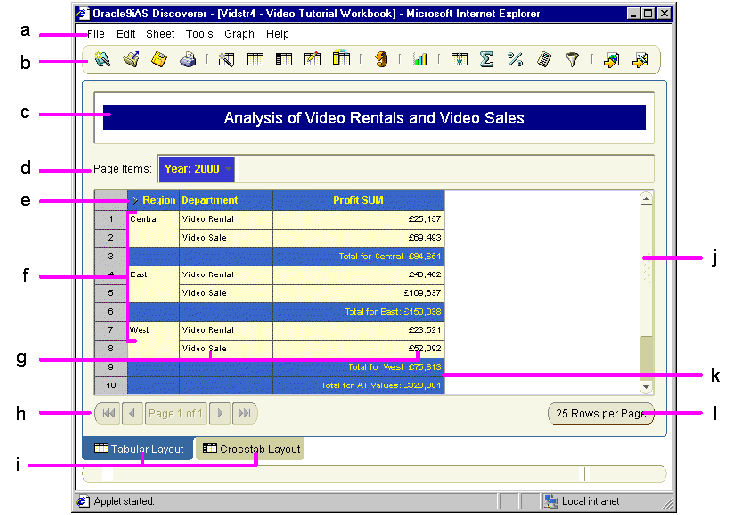Screen dimensions: 733x515
Task: Go to the next page arrow
Action: [220, 413]
